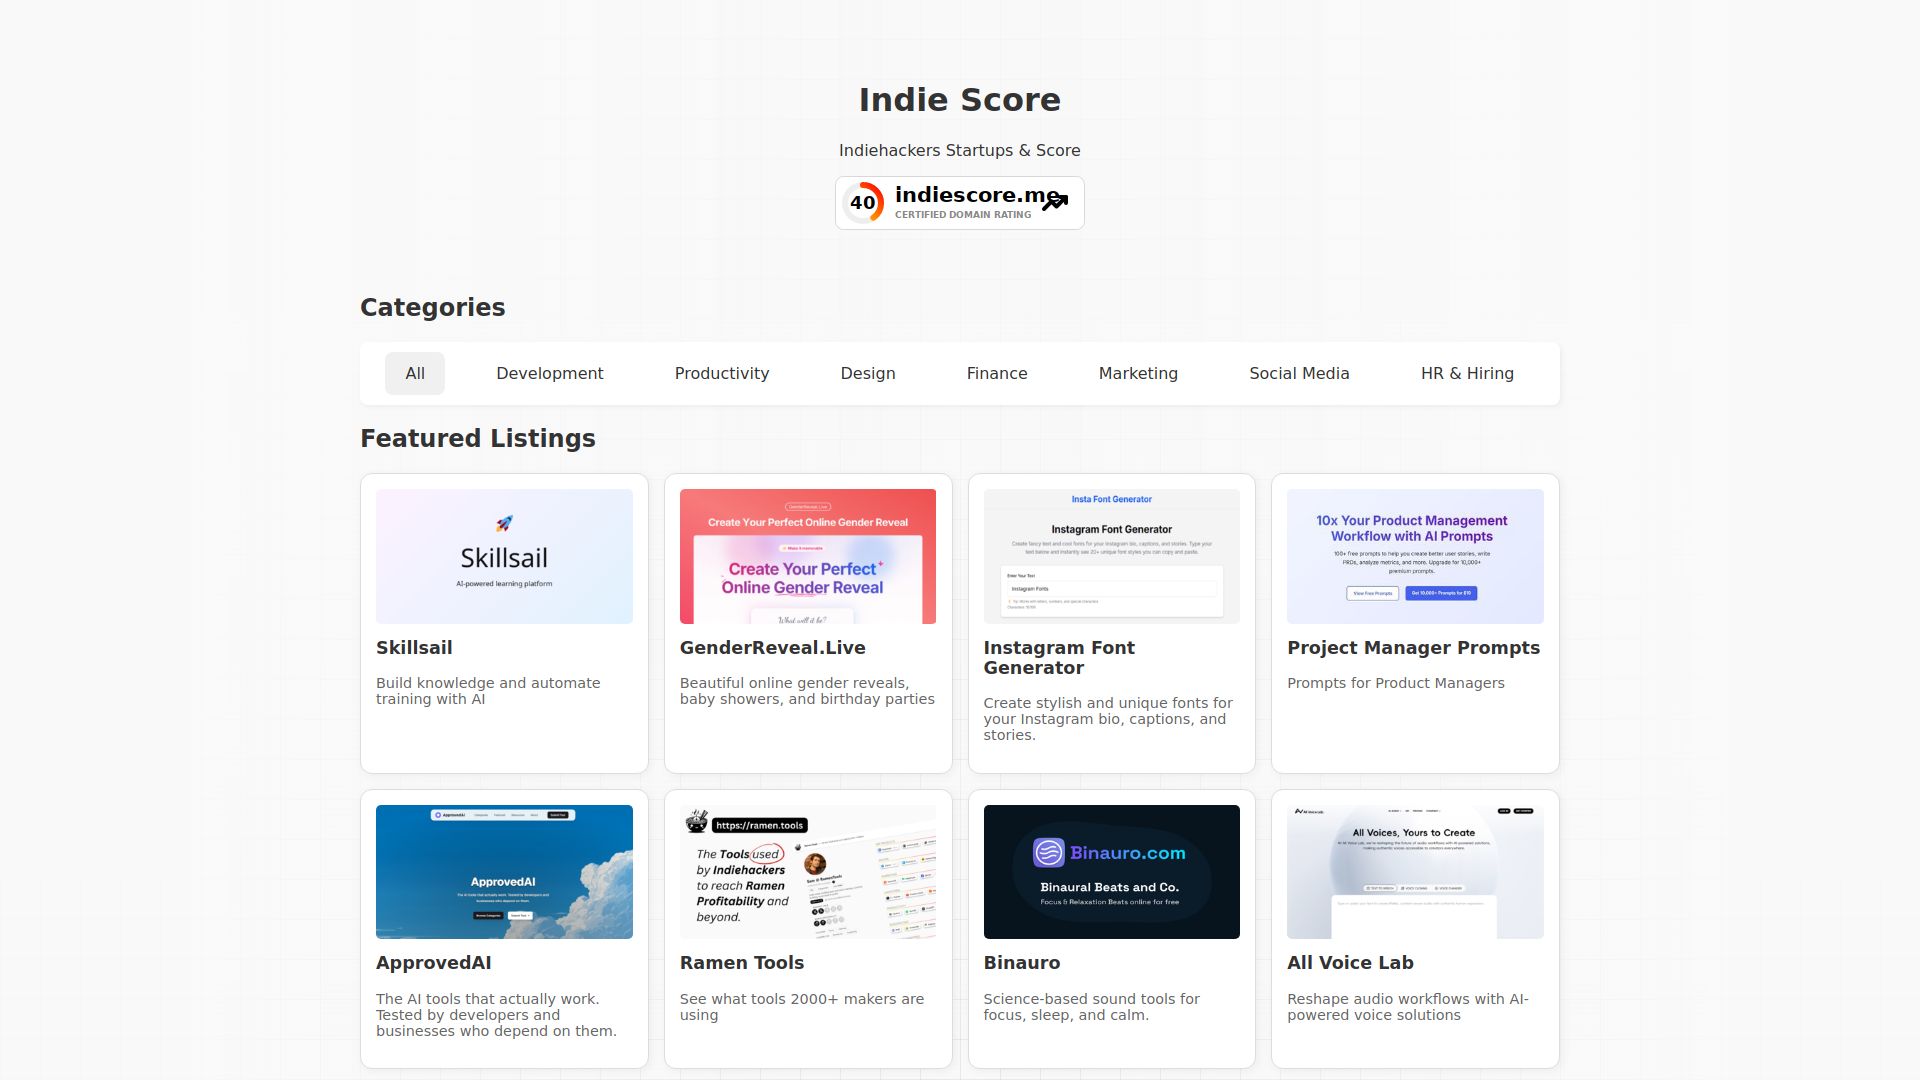Screen dimensions: 1920x1080
Task: Open the Project Manager Prompts preview image
Action: click(x=1414, y=556)
